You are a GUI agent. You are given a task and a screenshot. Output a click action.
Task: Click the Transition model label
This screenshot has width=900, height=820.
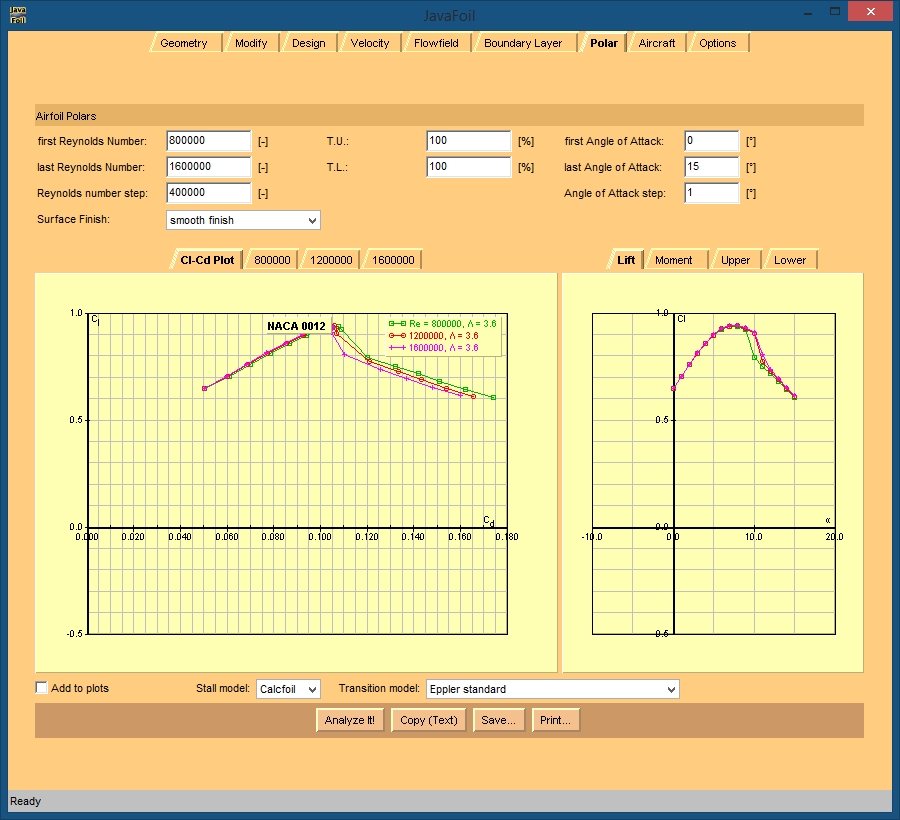pyautogui.click(x=379, y=688)
